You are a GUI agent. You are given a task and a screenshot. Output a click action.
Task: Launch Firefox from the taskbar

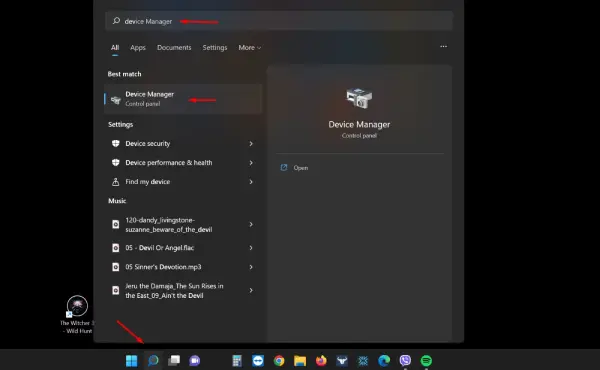click(x=321, y=360)
